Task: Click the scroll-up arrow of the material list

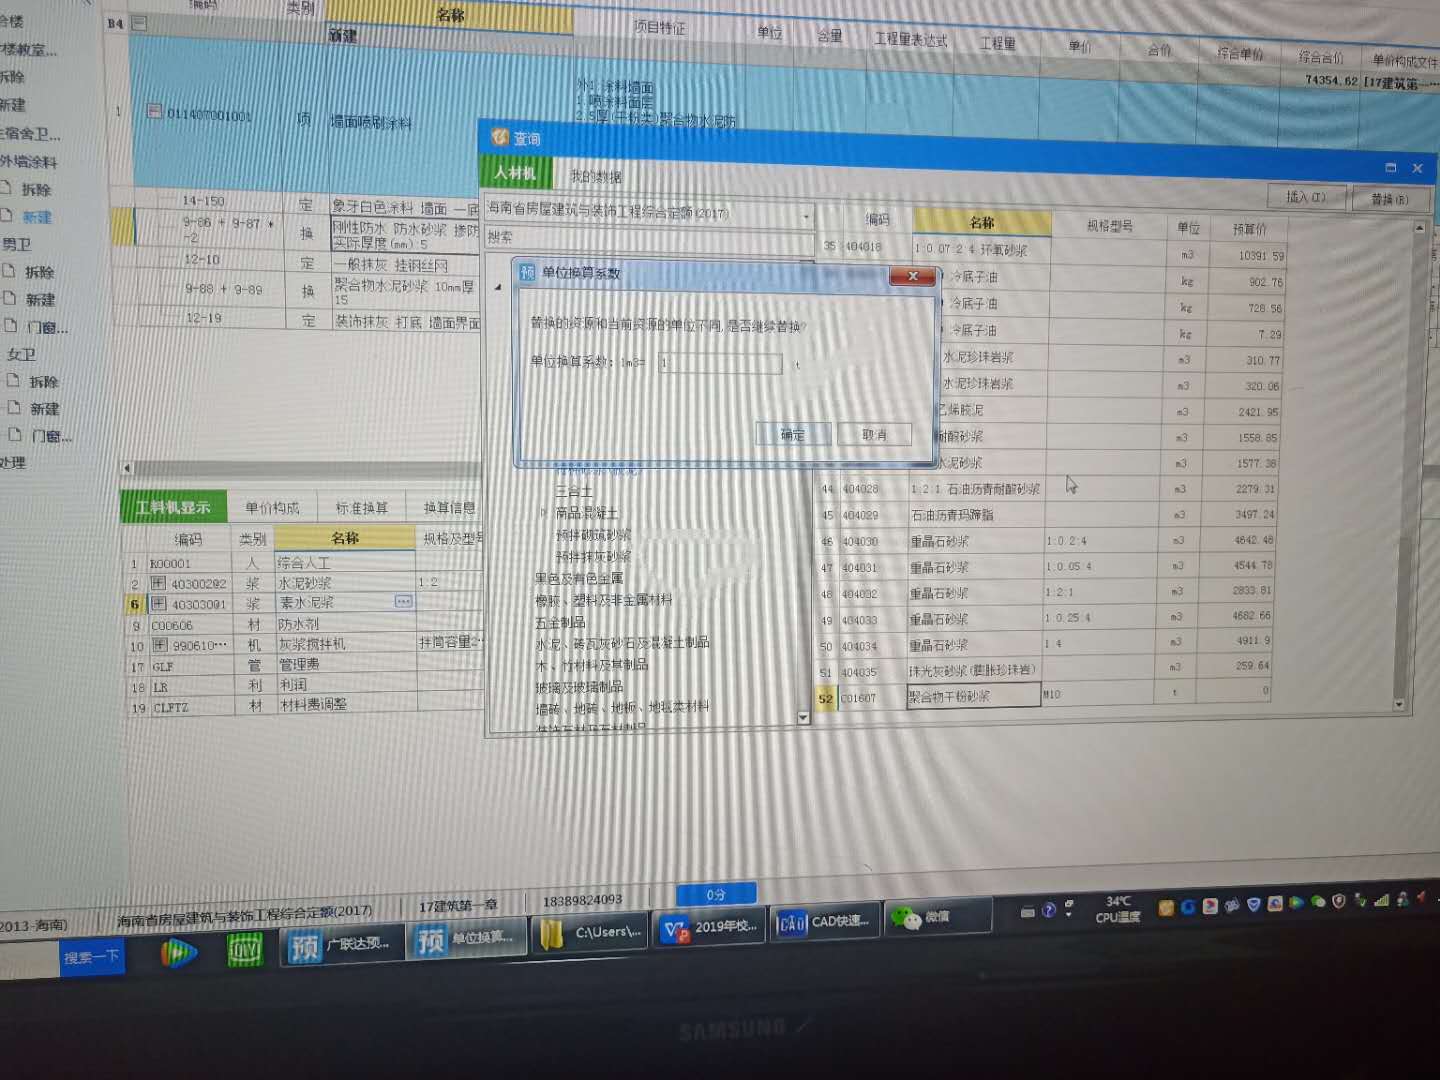Action: click(x=1419, y=228)
